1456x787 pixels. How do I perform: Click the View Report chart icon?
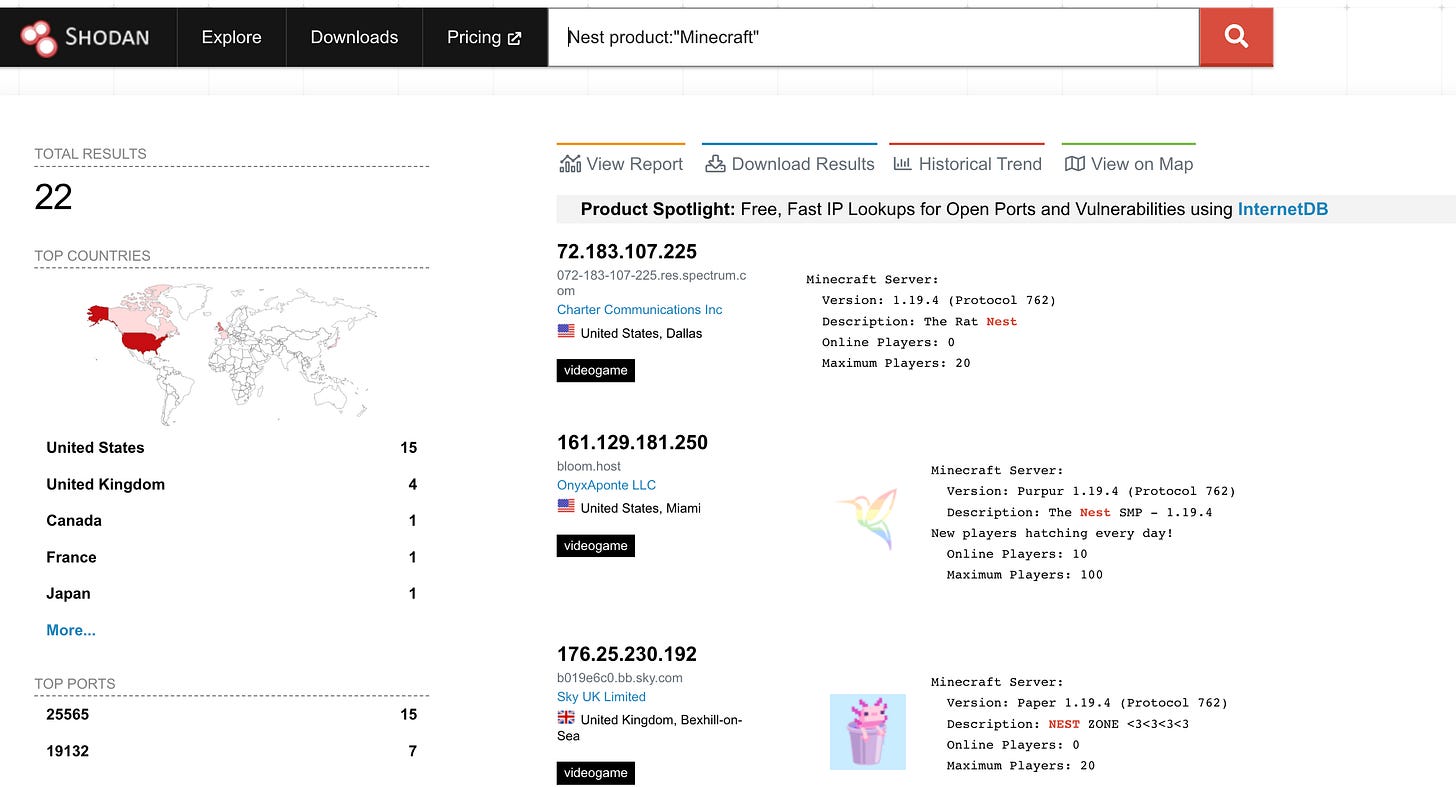(x=570, y=163)
